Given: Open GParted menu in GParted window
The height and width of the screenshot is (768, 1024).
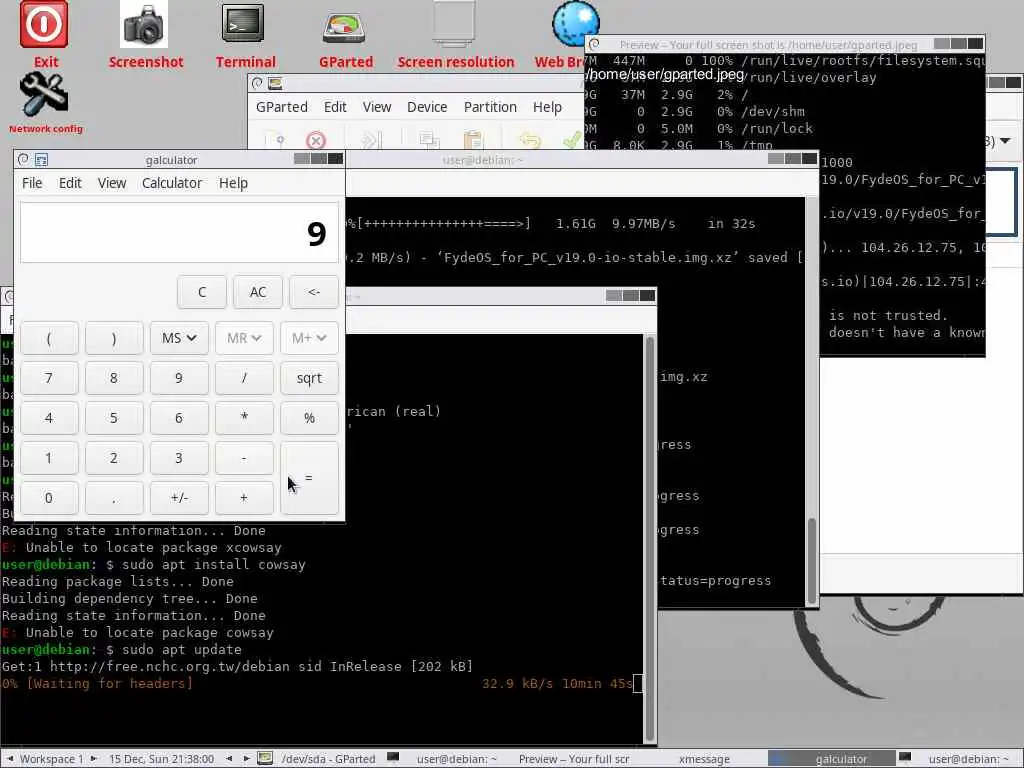Looking at the screenshot, I should coord(281,107).
